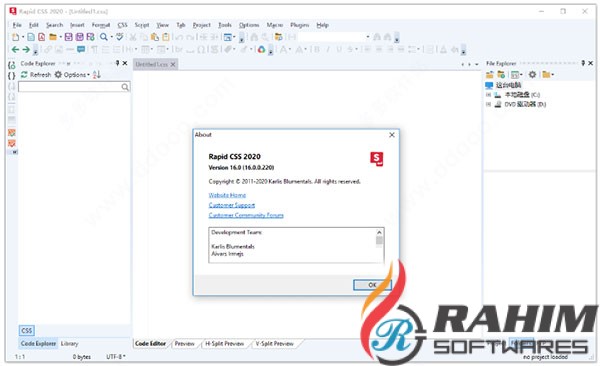
Task: Click the browser preview window icon
Action: [228, 37]
